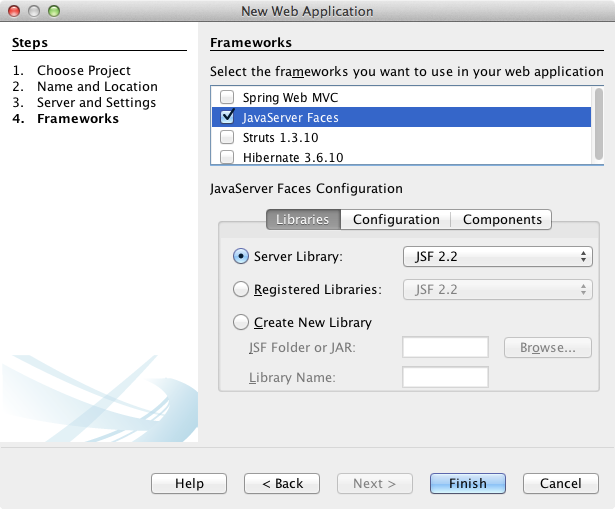615x509 pixels.
Task: Expand the Registered Libraries dropdown
Action: [x=497, y=290]
